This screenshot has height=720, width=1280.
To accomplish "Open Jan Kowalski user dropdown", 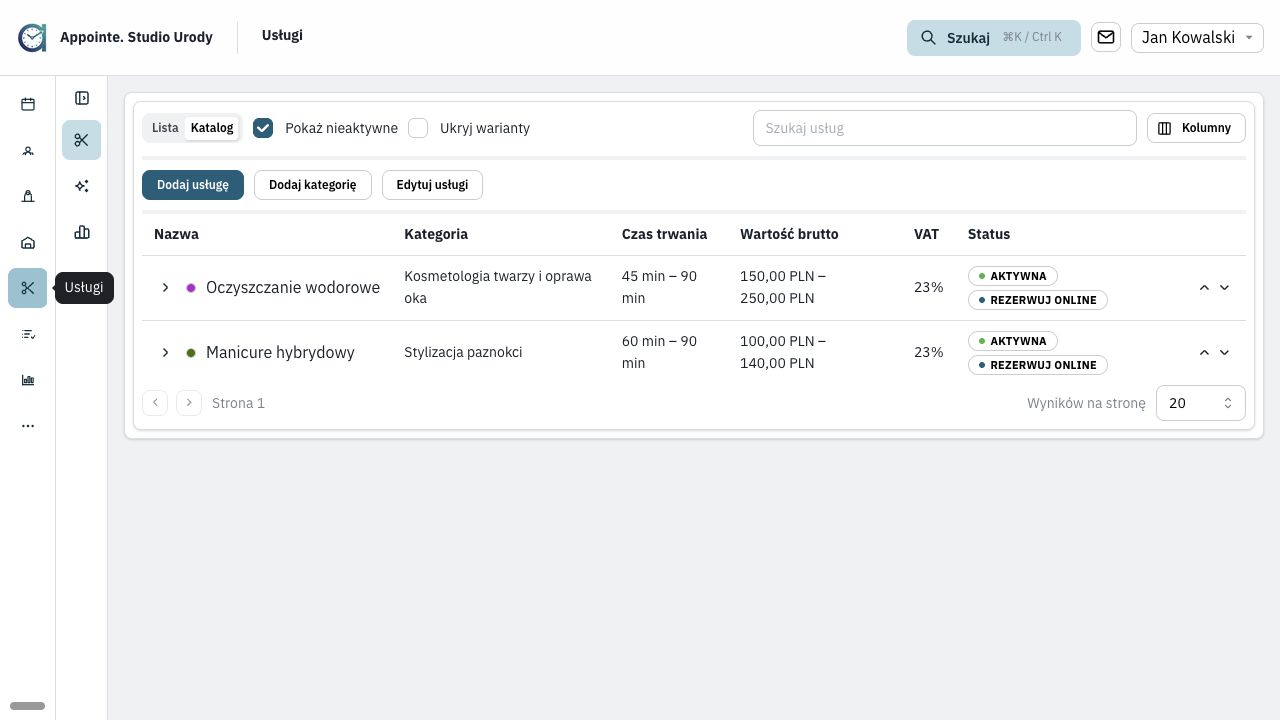I will (x=1197, y=37).
